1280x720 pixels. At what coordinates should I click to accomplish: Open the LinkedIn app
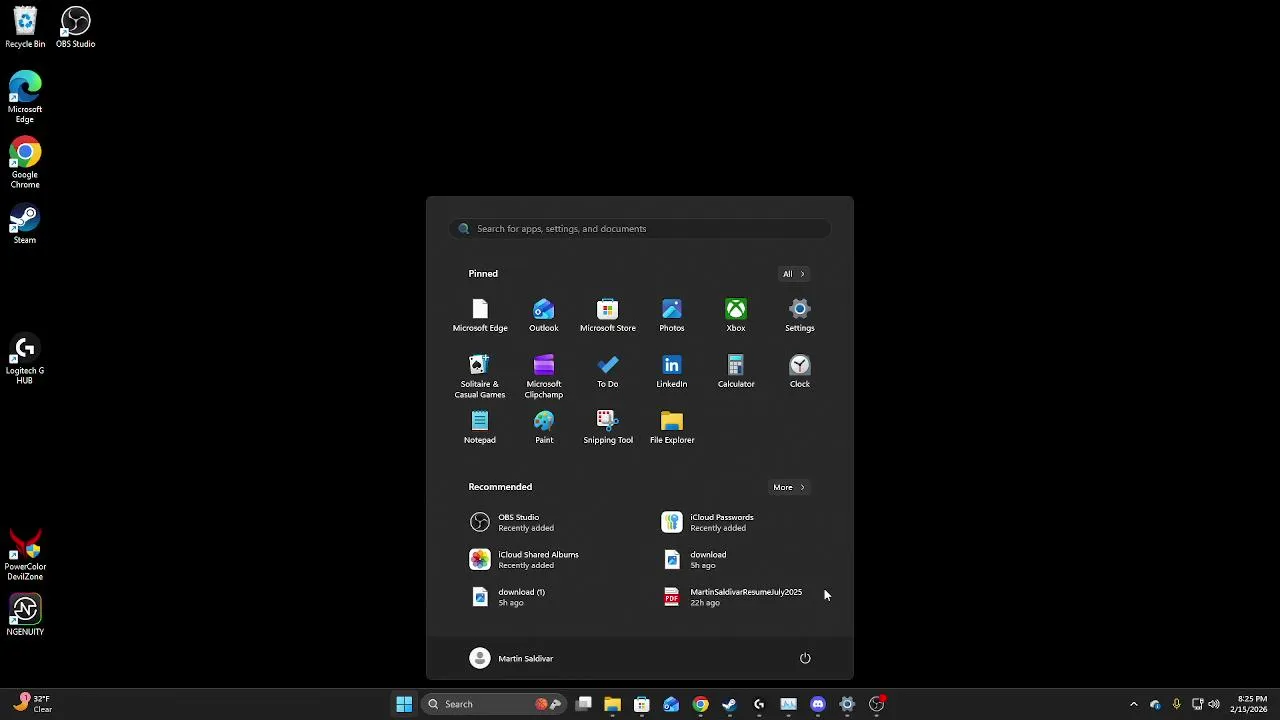coord(672,372)
